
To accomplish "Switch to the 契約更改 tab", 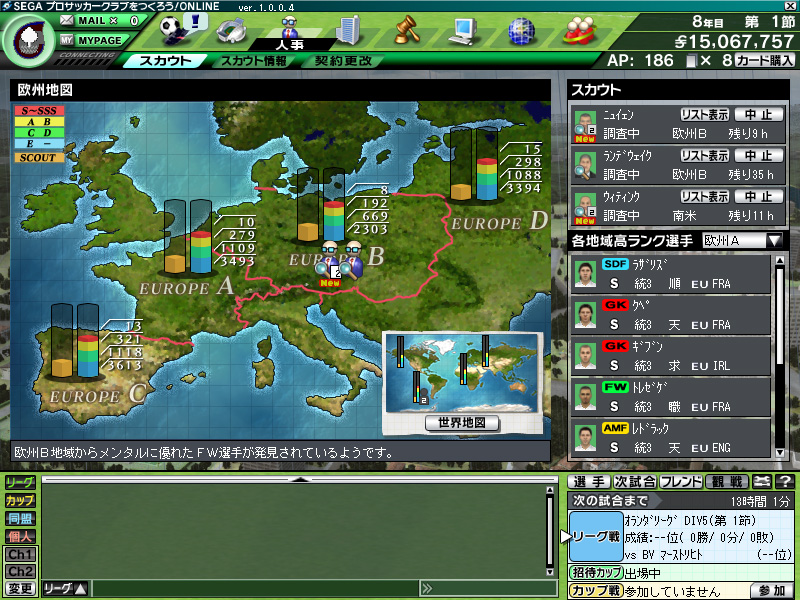I will 343,61.
